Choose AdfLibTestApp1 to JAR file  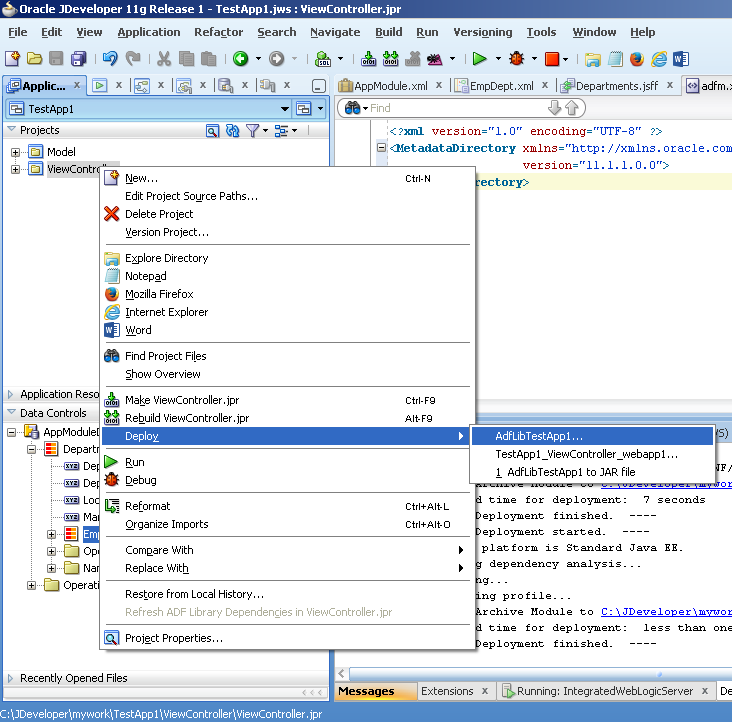click(592, 472)
